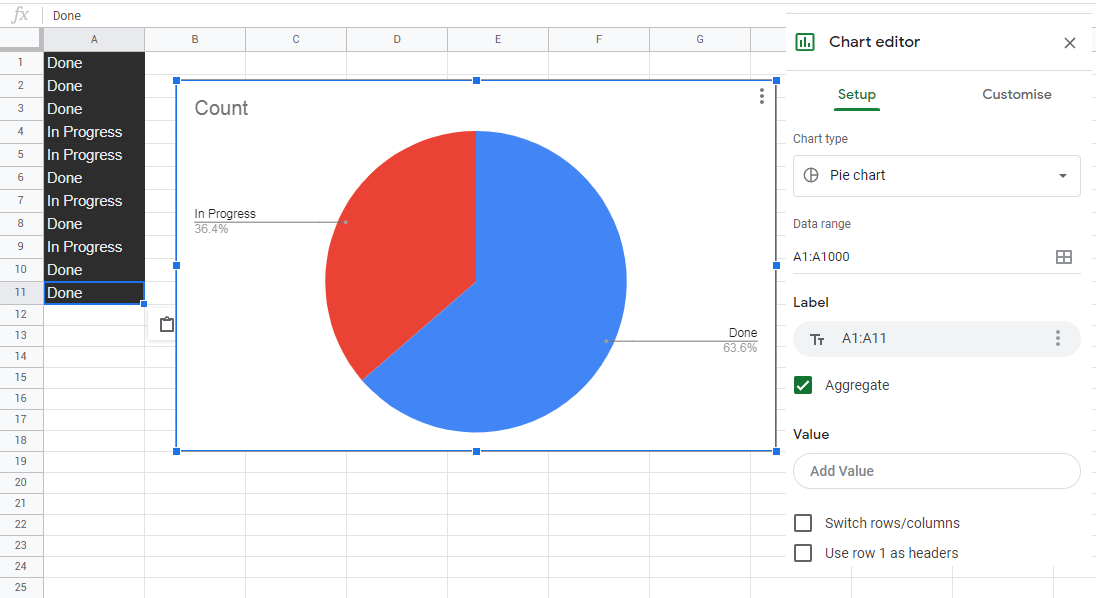Select row 1 header
This screenshot has height=598, width=1096.
click(21, 63)
